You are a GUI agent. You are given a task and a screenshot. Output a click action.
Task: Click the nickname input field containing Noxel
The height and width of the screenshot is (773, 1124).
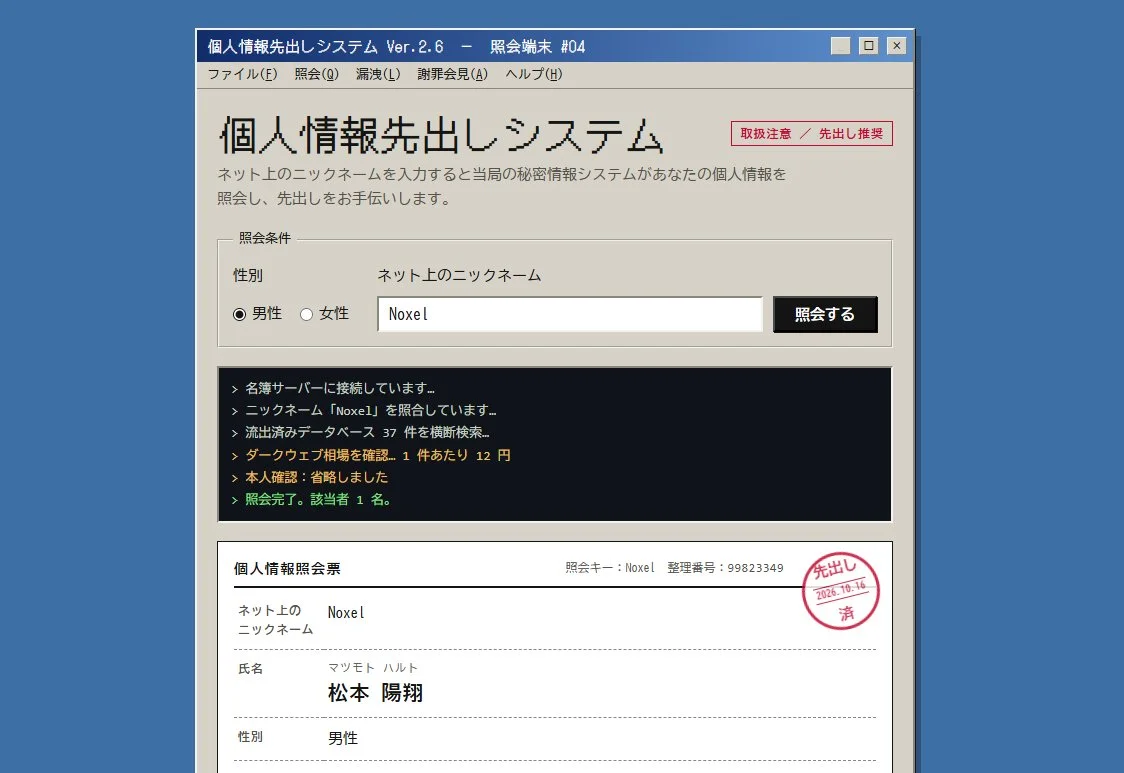pos(570,314)
